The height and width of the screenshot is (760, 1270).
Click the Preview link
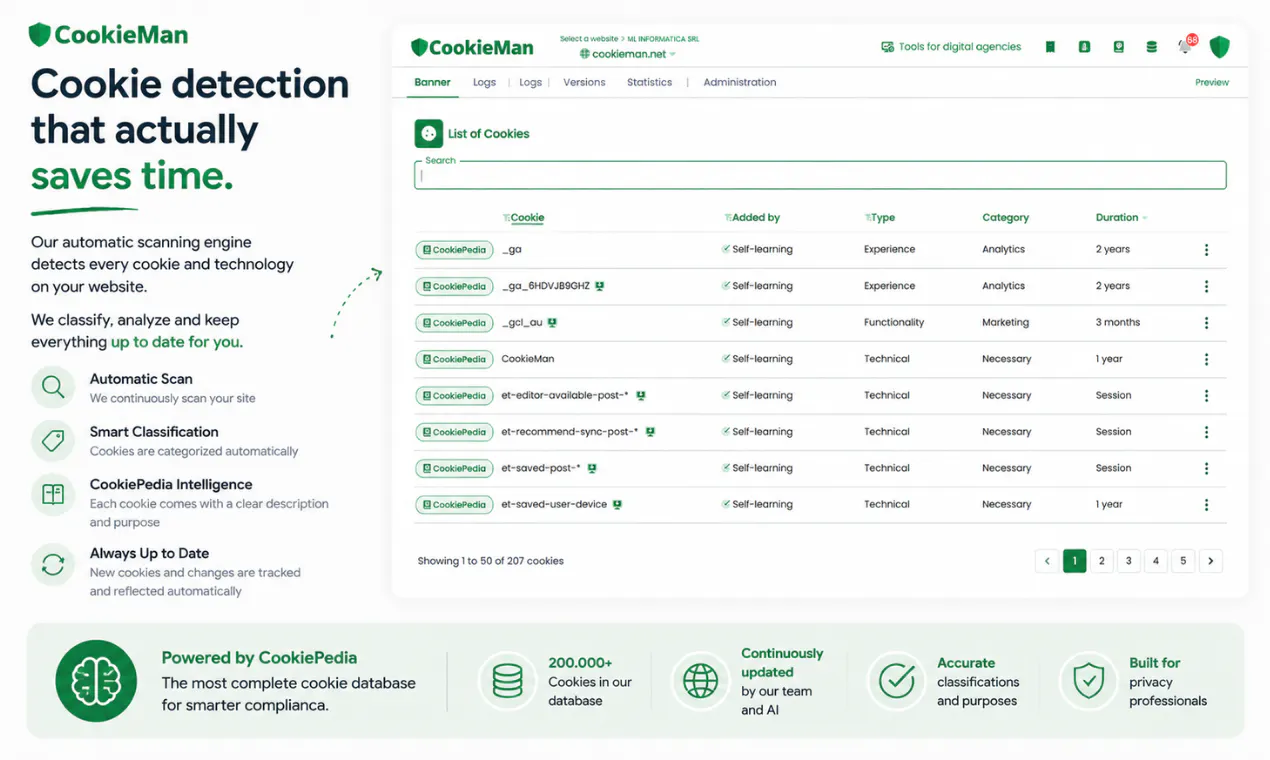click(1212, 82)
